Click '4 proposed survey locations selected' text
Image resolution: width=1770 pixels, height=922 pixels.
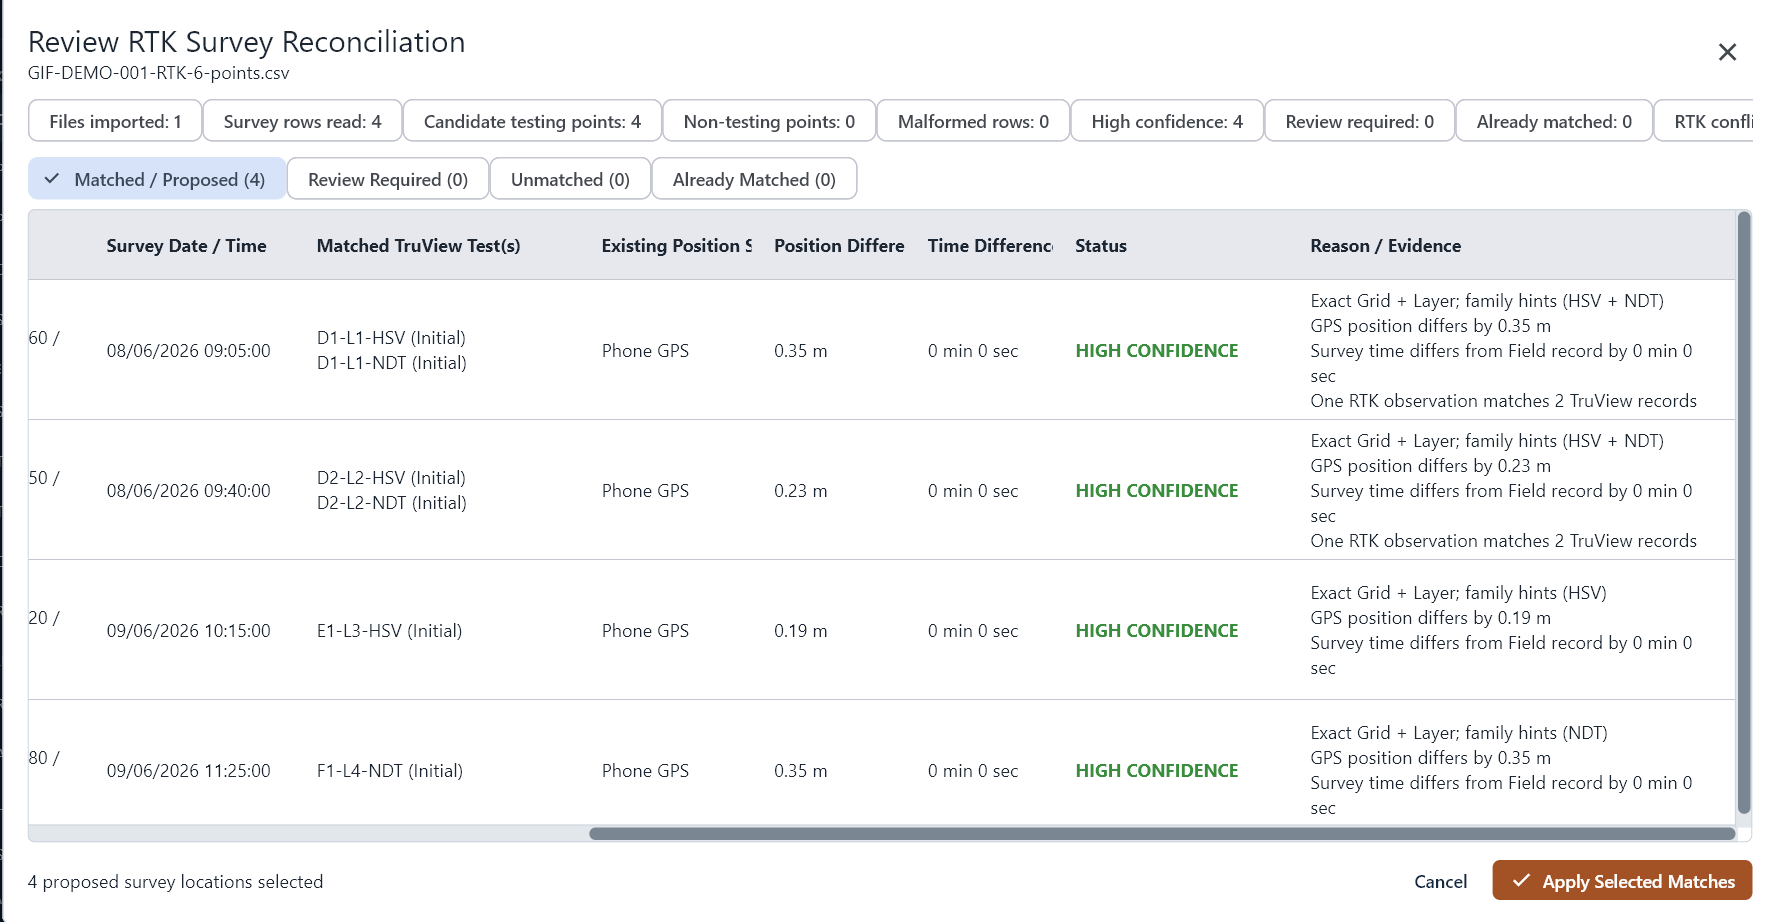coord(175,881)
